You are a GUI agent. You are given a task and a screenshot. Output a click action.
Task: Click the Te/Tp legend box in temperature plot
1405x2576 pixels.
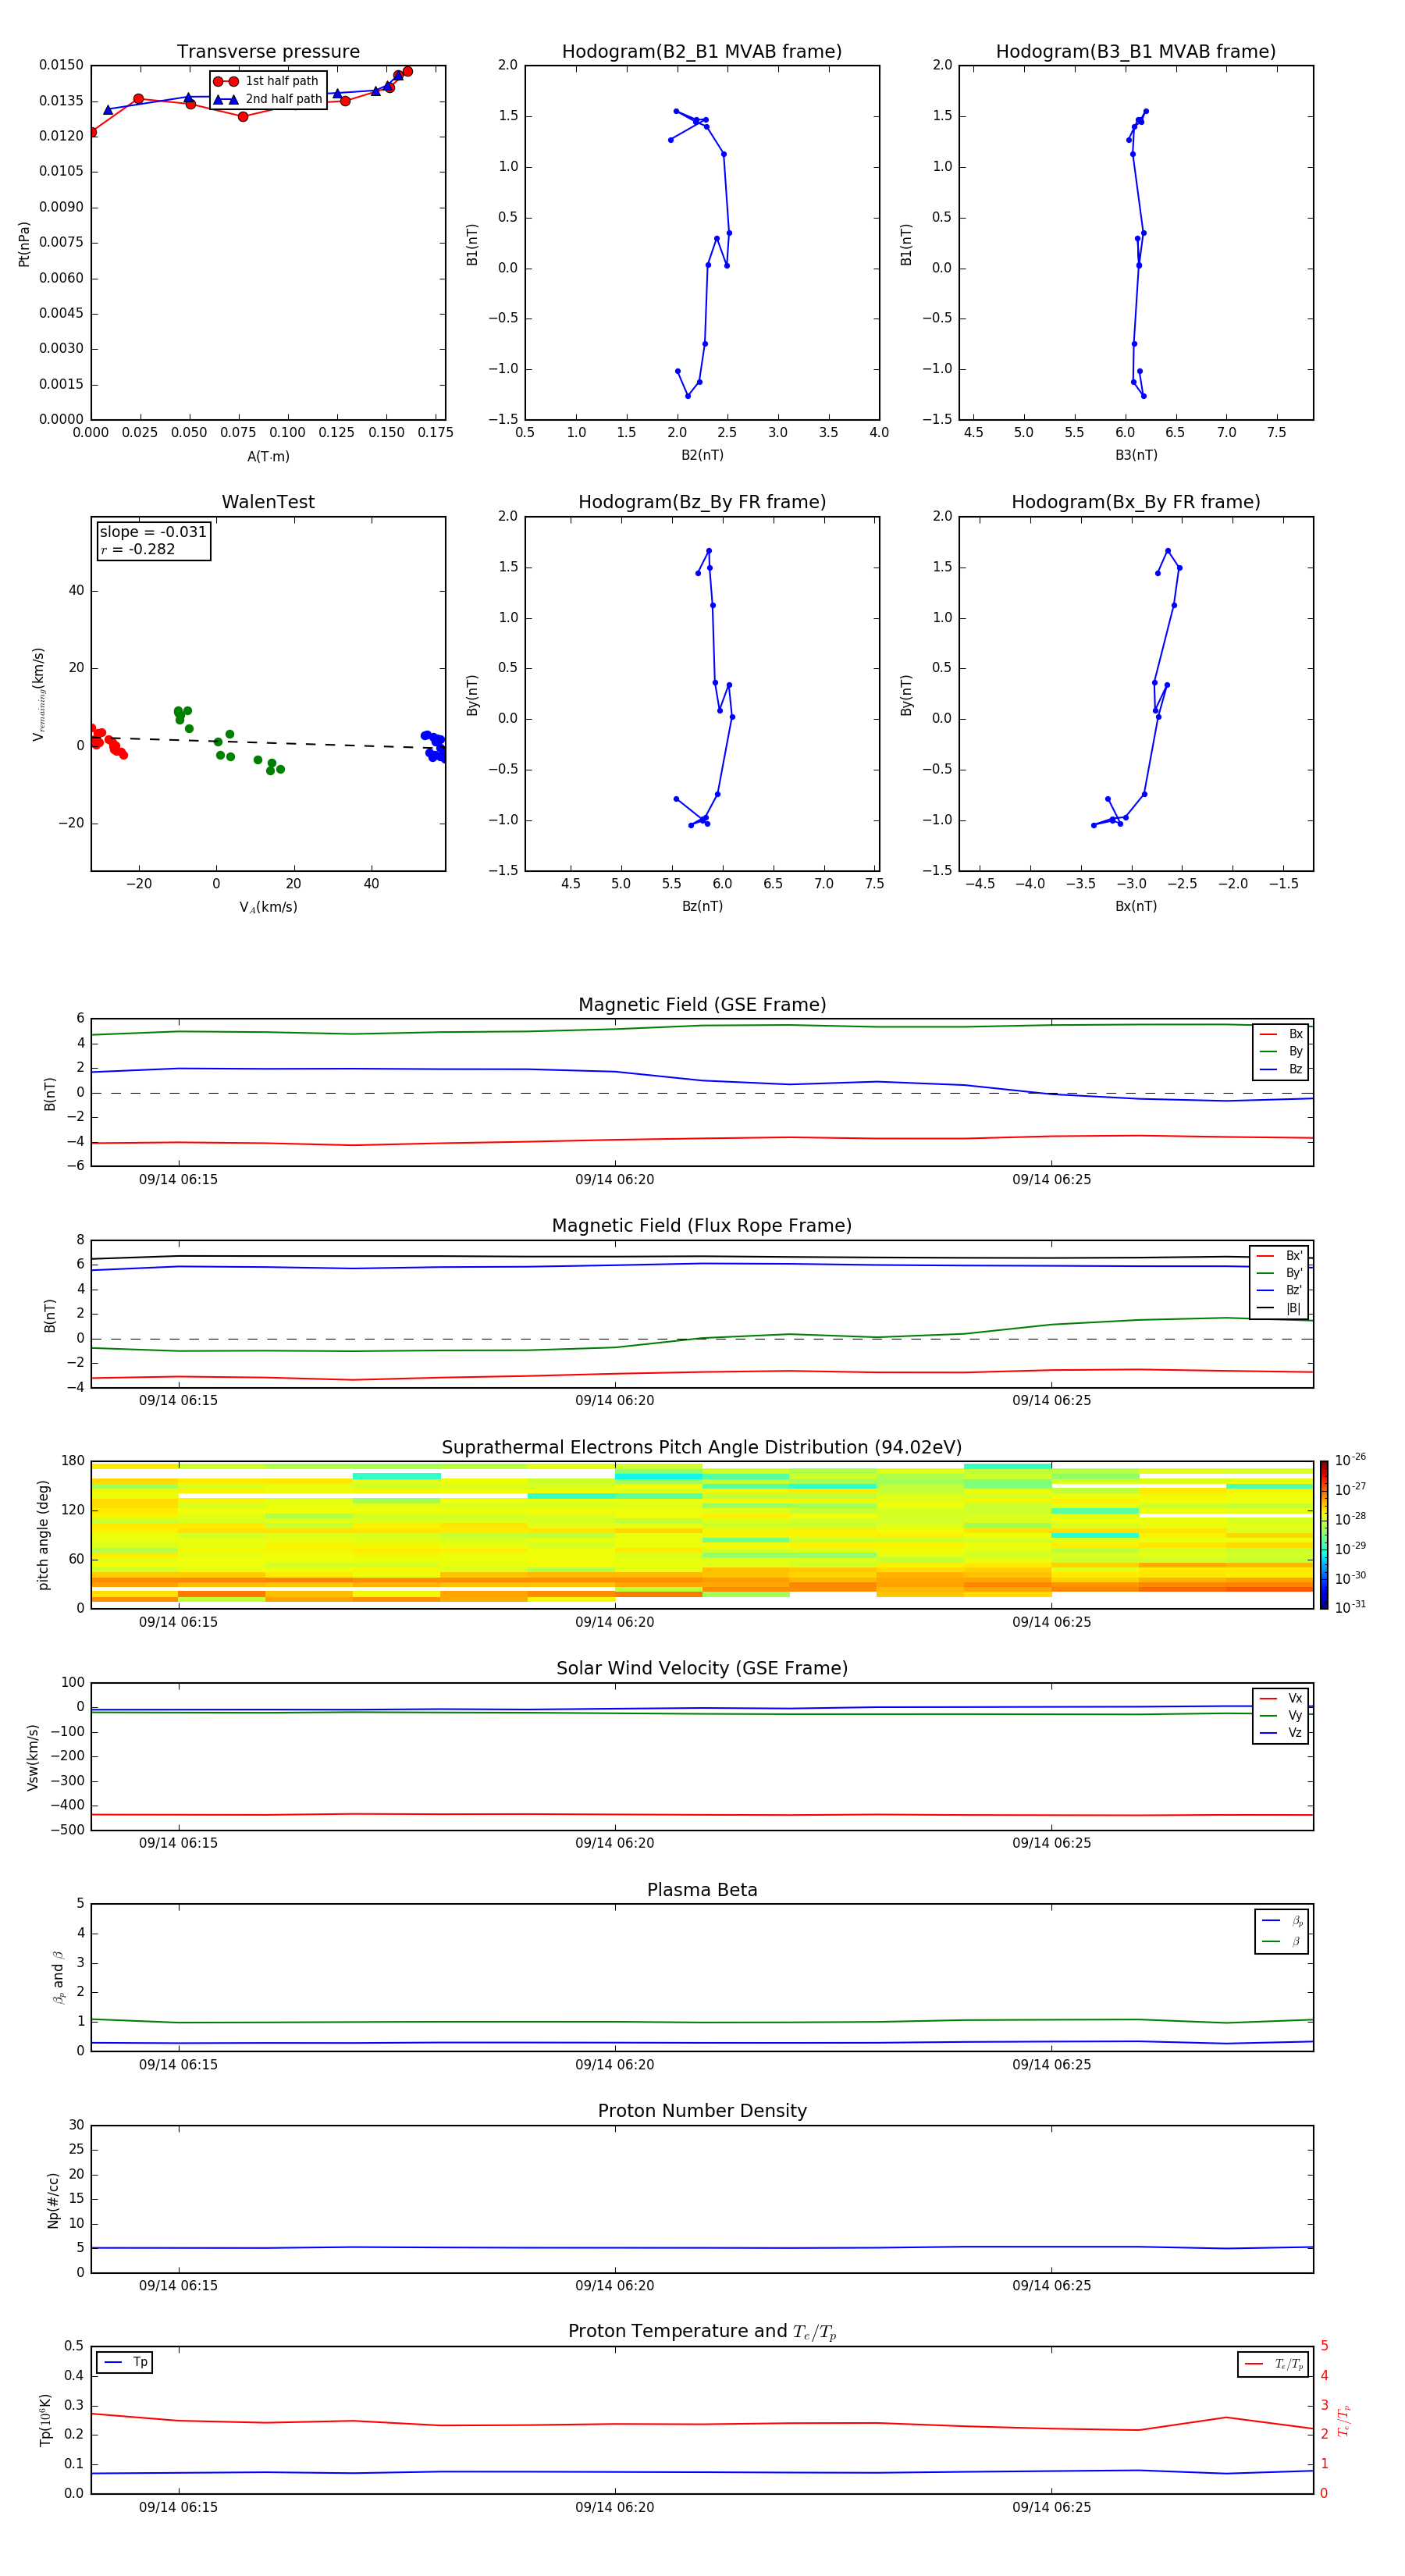point(1273,2364)
